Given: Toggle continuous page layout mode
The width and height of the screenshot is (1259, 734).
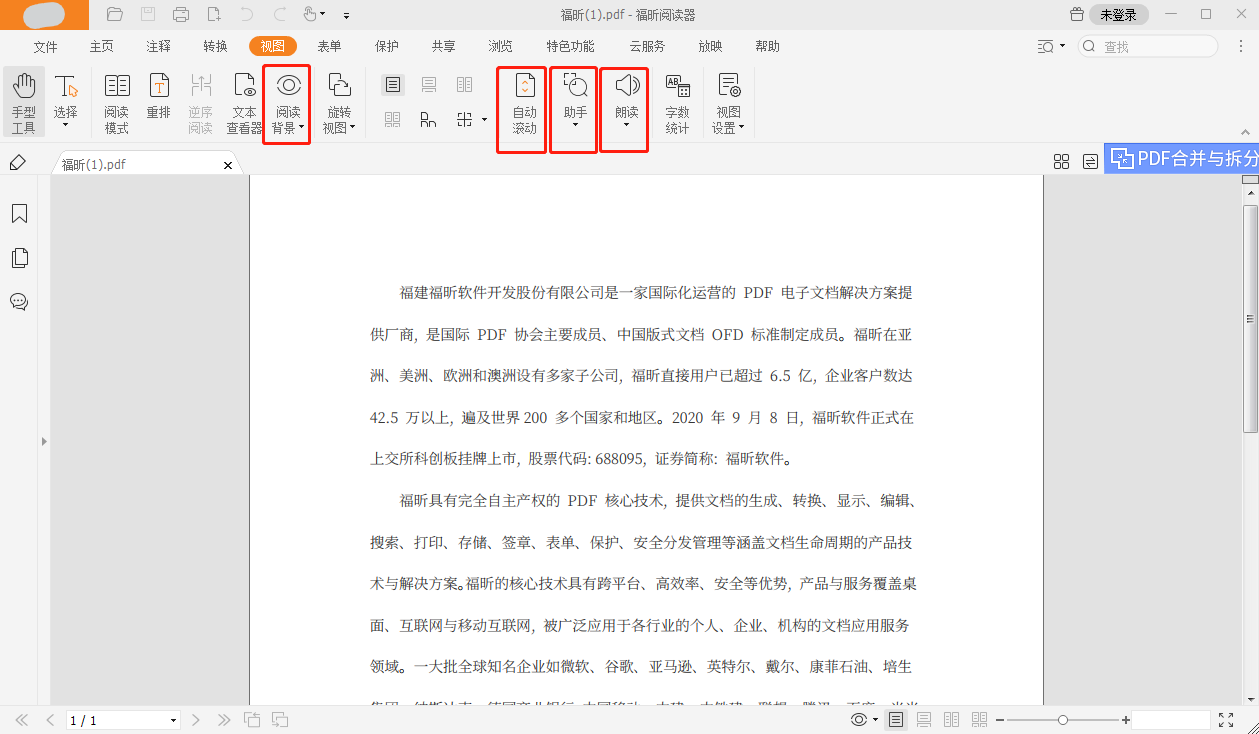Looking at the screenshot, I should click(x=925, y=718).
